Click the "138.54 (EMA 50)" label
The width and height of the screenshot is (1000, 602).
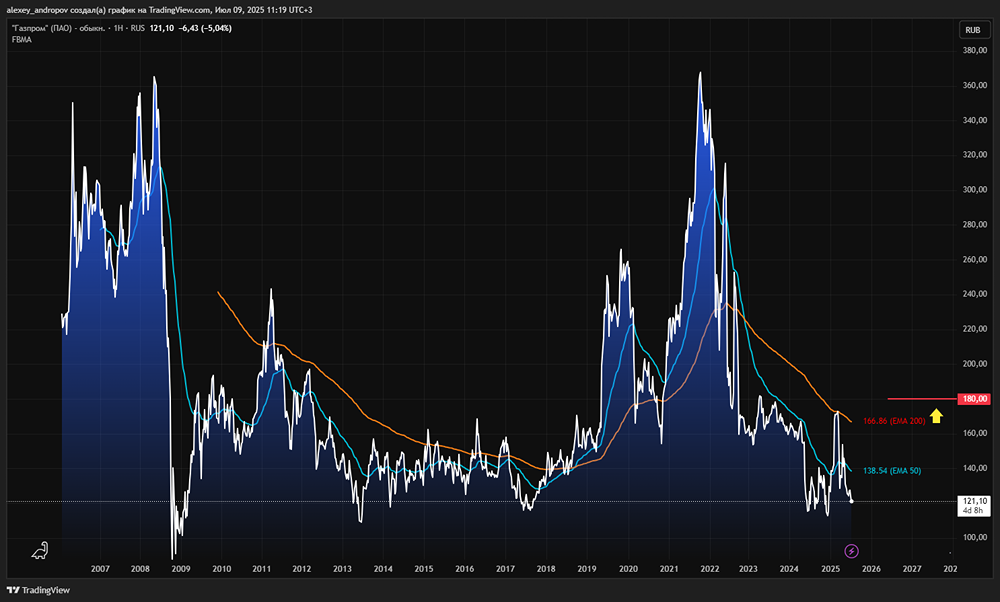point(892,471)
